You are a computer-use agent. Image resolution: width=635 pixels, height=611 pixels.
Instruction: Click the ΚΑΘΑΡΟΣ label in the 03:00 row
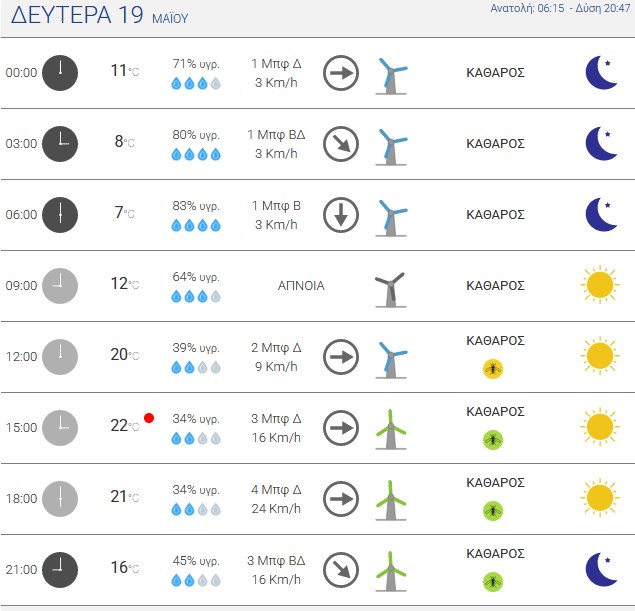[x=495, y=144]
